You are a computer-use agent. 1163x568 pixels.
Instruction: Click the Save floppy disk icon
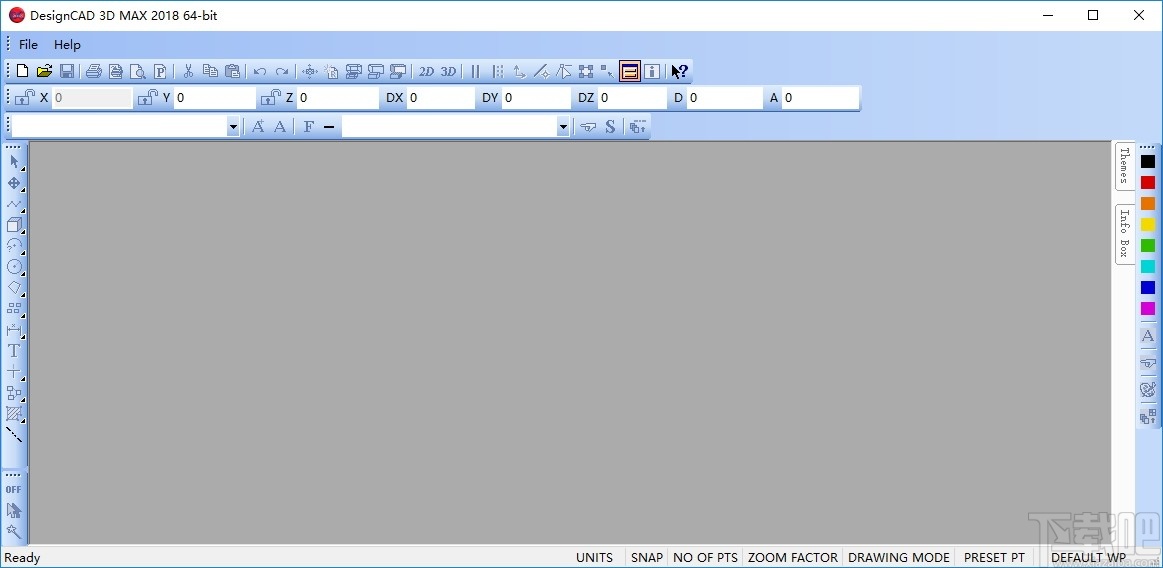[x=67, y=71]
